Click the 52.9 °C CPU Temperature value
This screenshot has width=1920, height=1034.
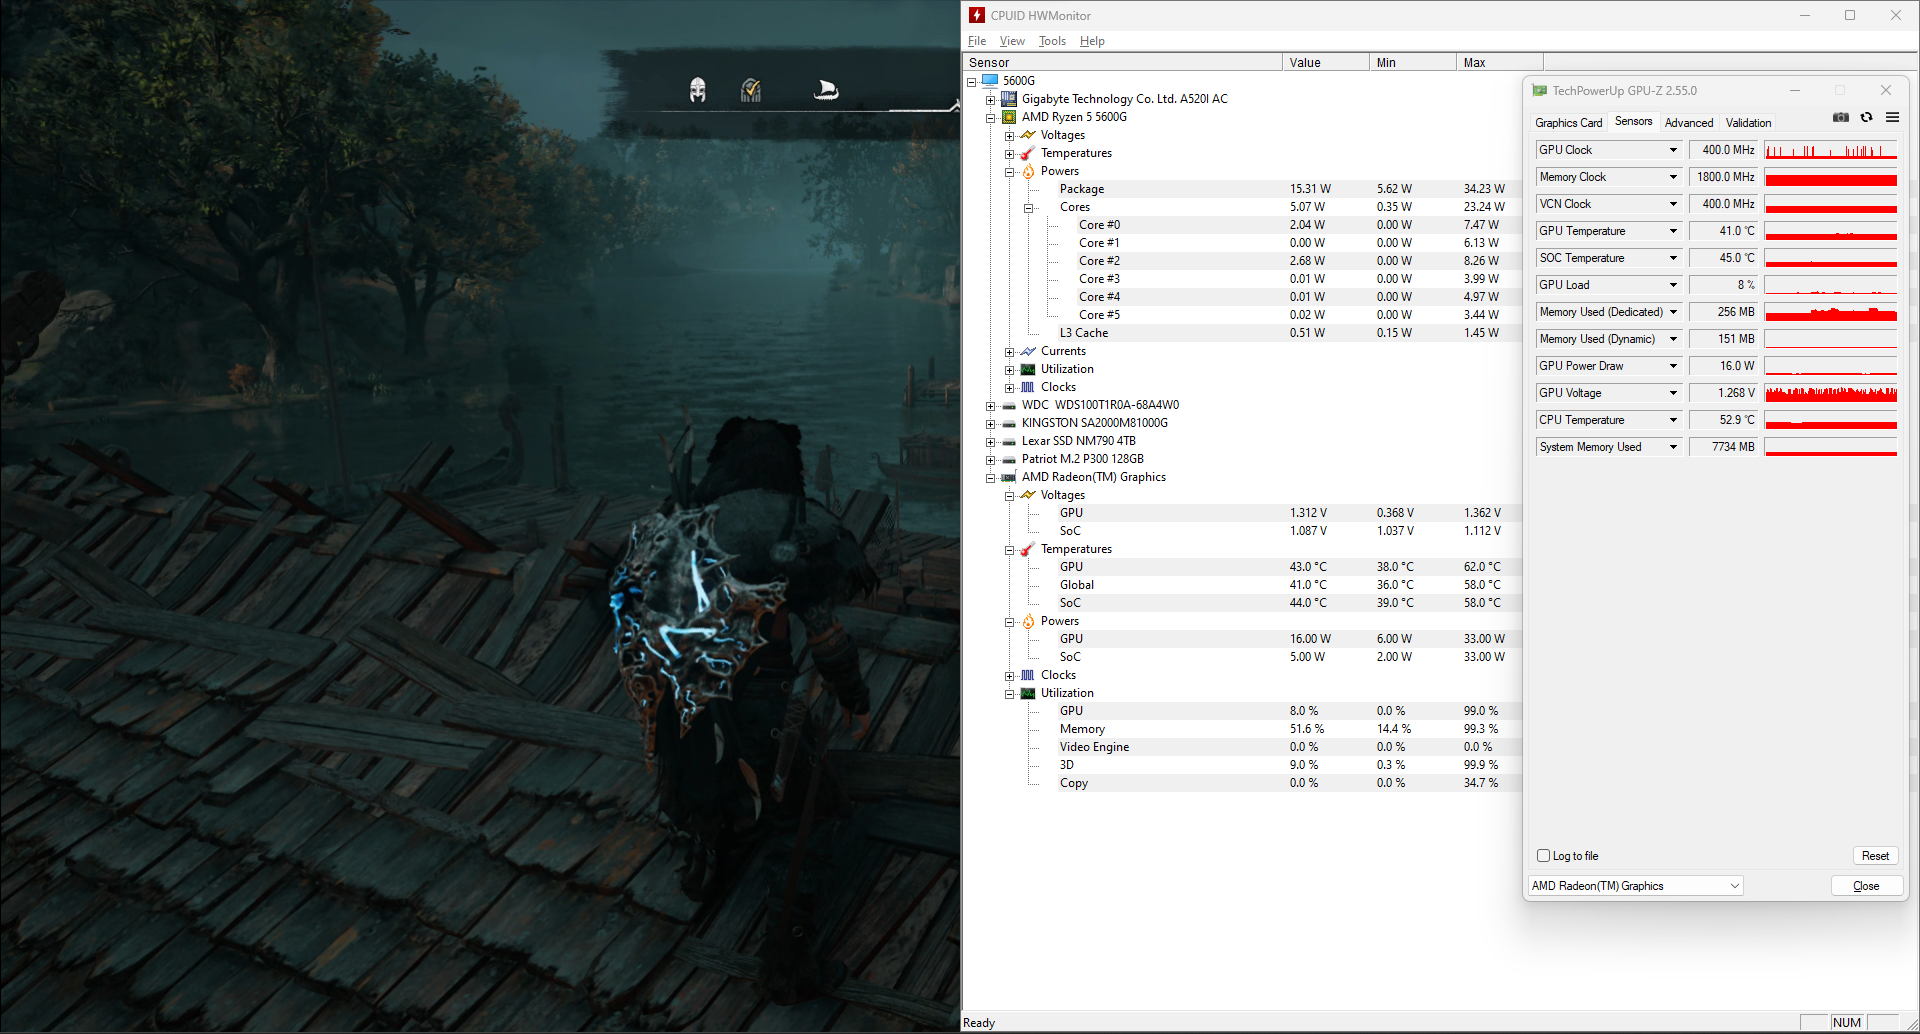(x=1723, y=420)
